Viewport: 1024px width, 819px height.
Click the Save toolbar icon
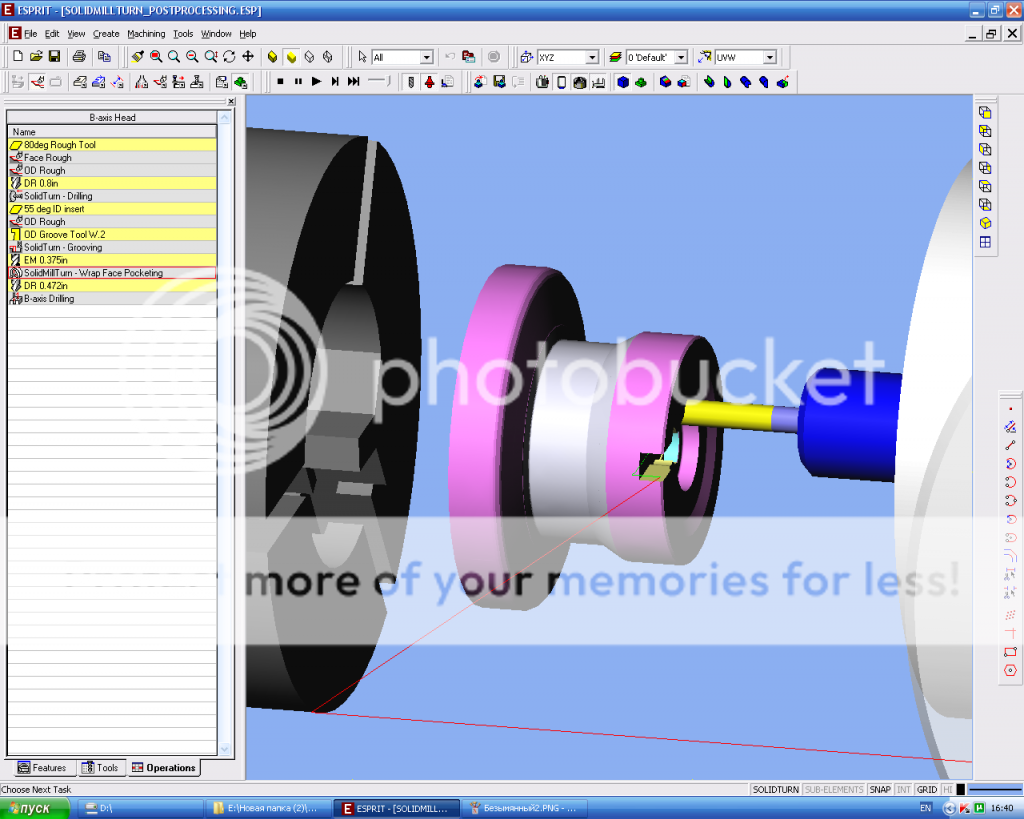click(53, 57)
